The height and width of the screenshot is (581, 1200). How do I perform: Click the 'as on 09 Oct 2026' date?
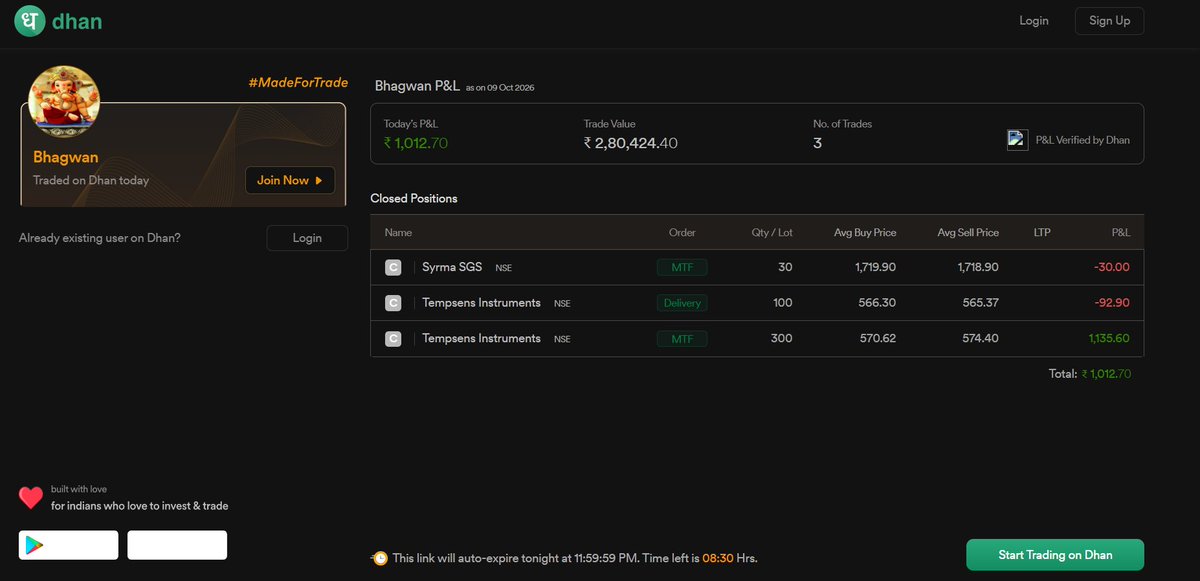tap(500, 88)
